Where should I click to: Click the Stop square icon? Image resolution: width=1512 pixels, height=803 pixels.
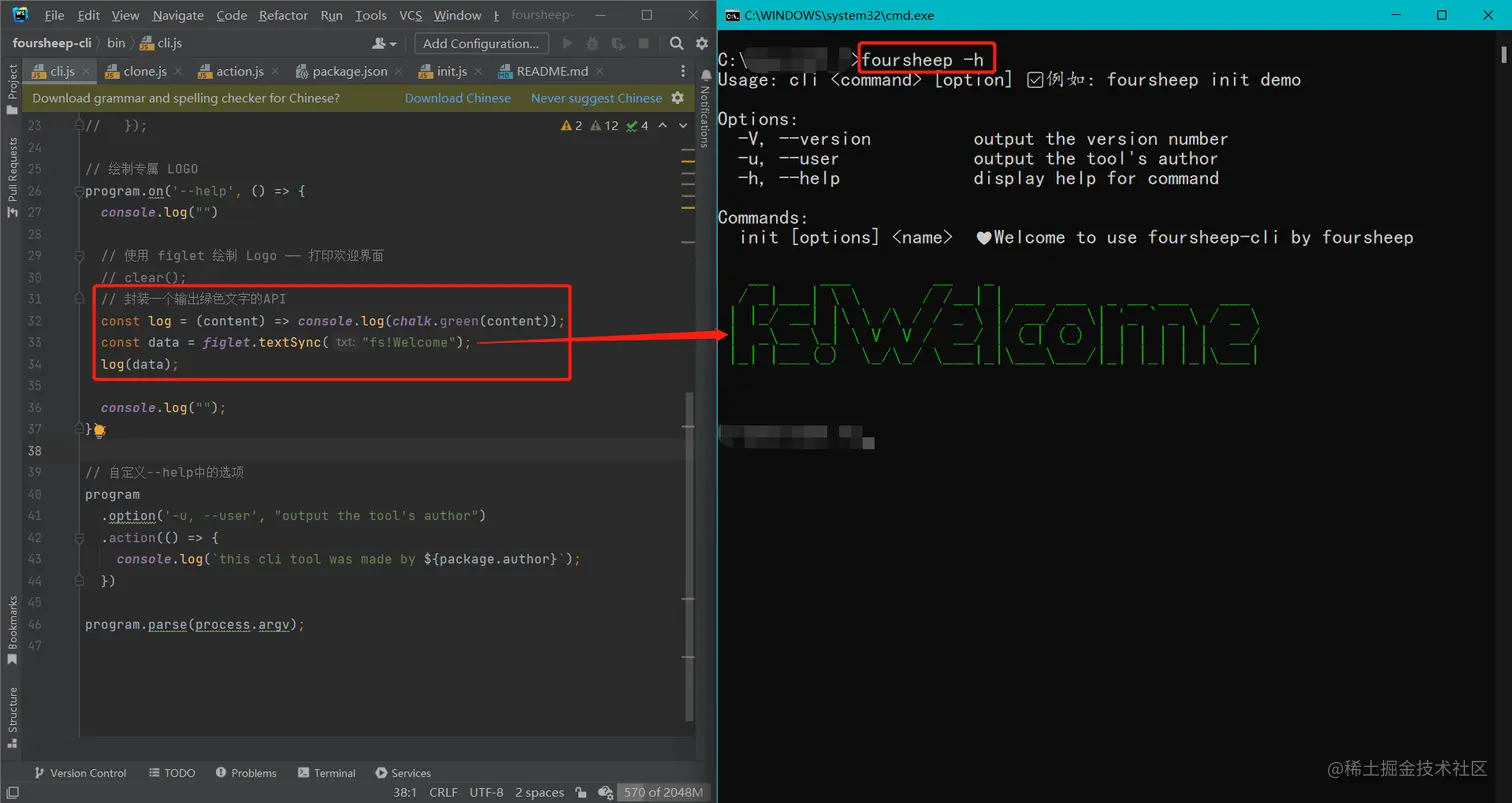[644, 43]
